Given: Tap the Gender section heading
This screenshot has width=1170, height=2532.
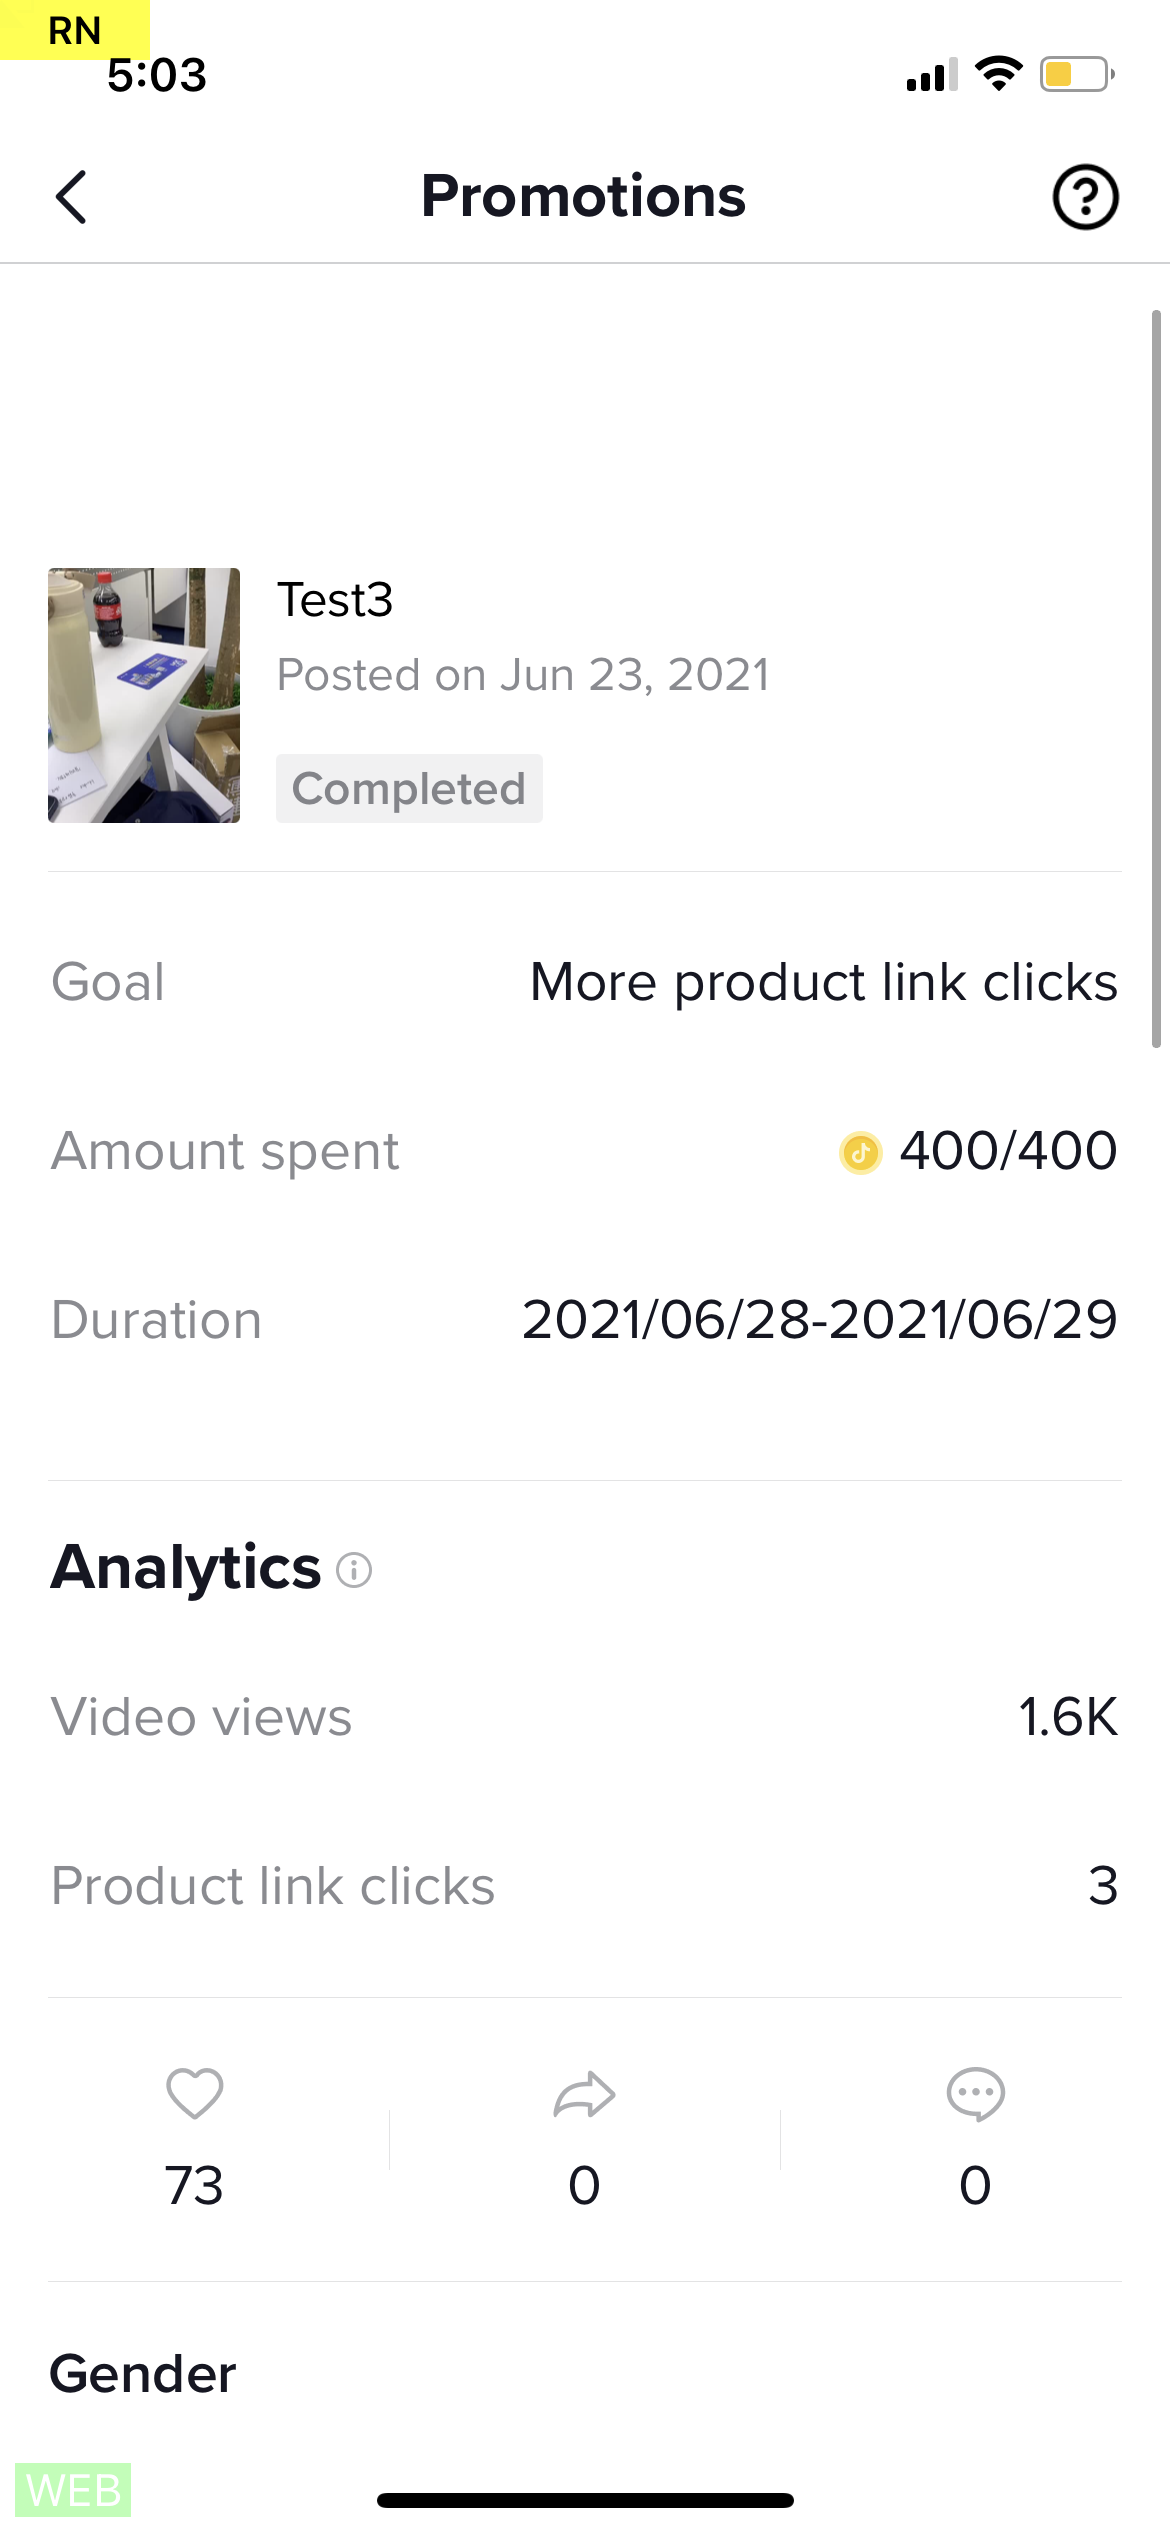Looking at the screenshot, I should click(143, 2374).
